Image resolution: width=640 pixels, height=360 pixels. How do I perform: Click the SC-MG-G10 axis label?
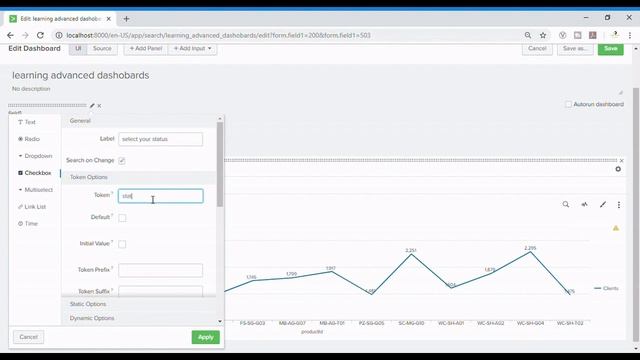click(x=411, y=323)
